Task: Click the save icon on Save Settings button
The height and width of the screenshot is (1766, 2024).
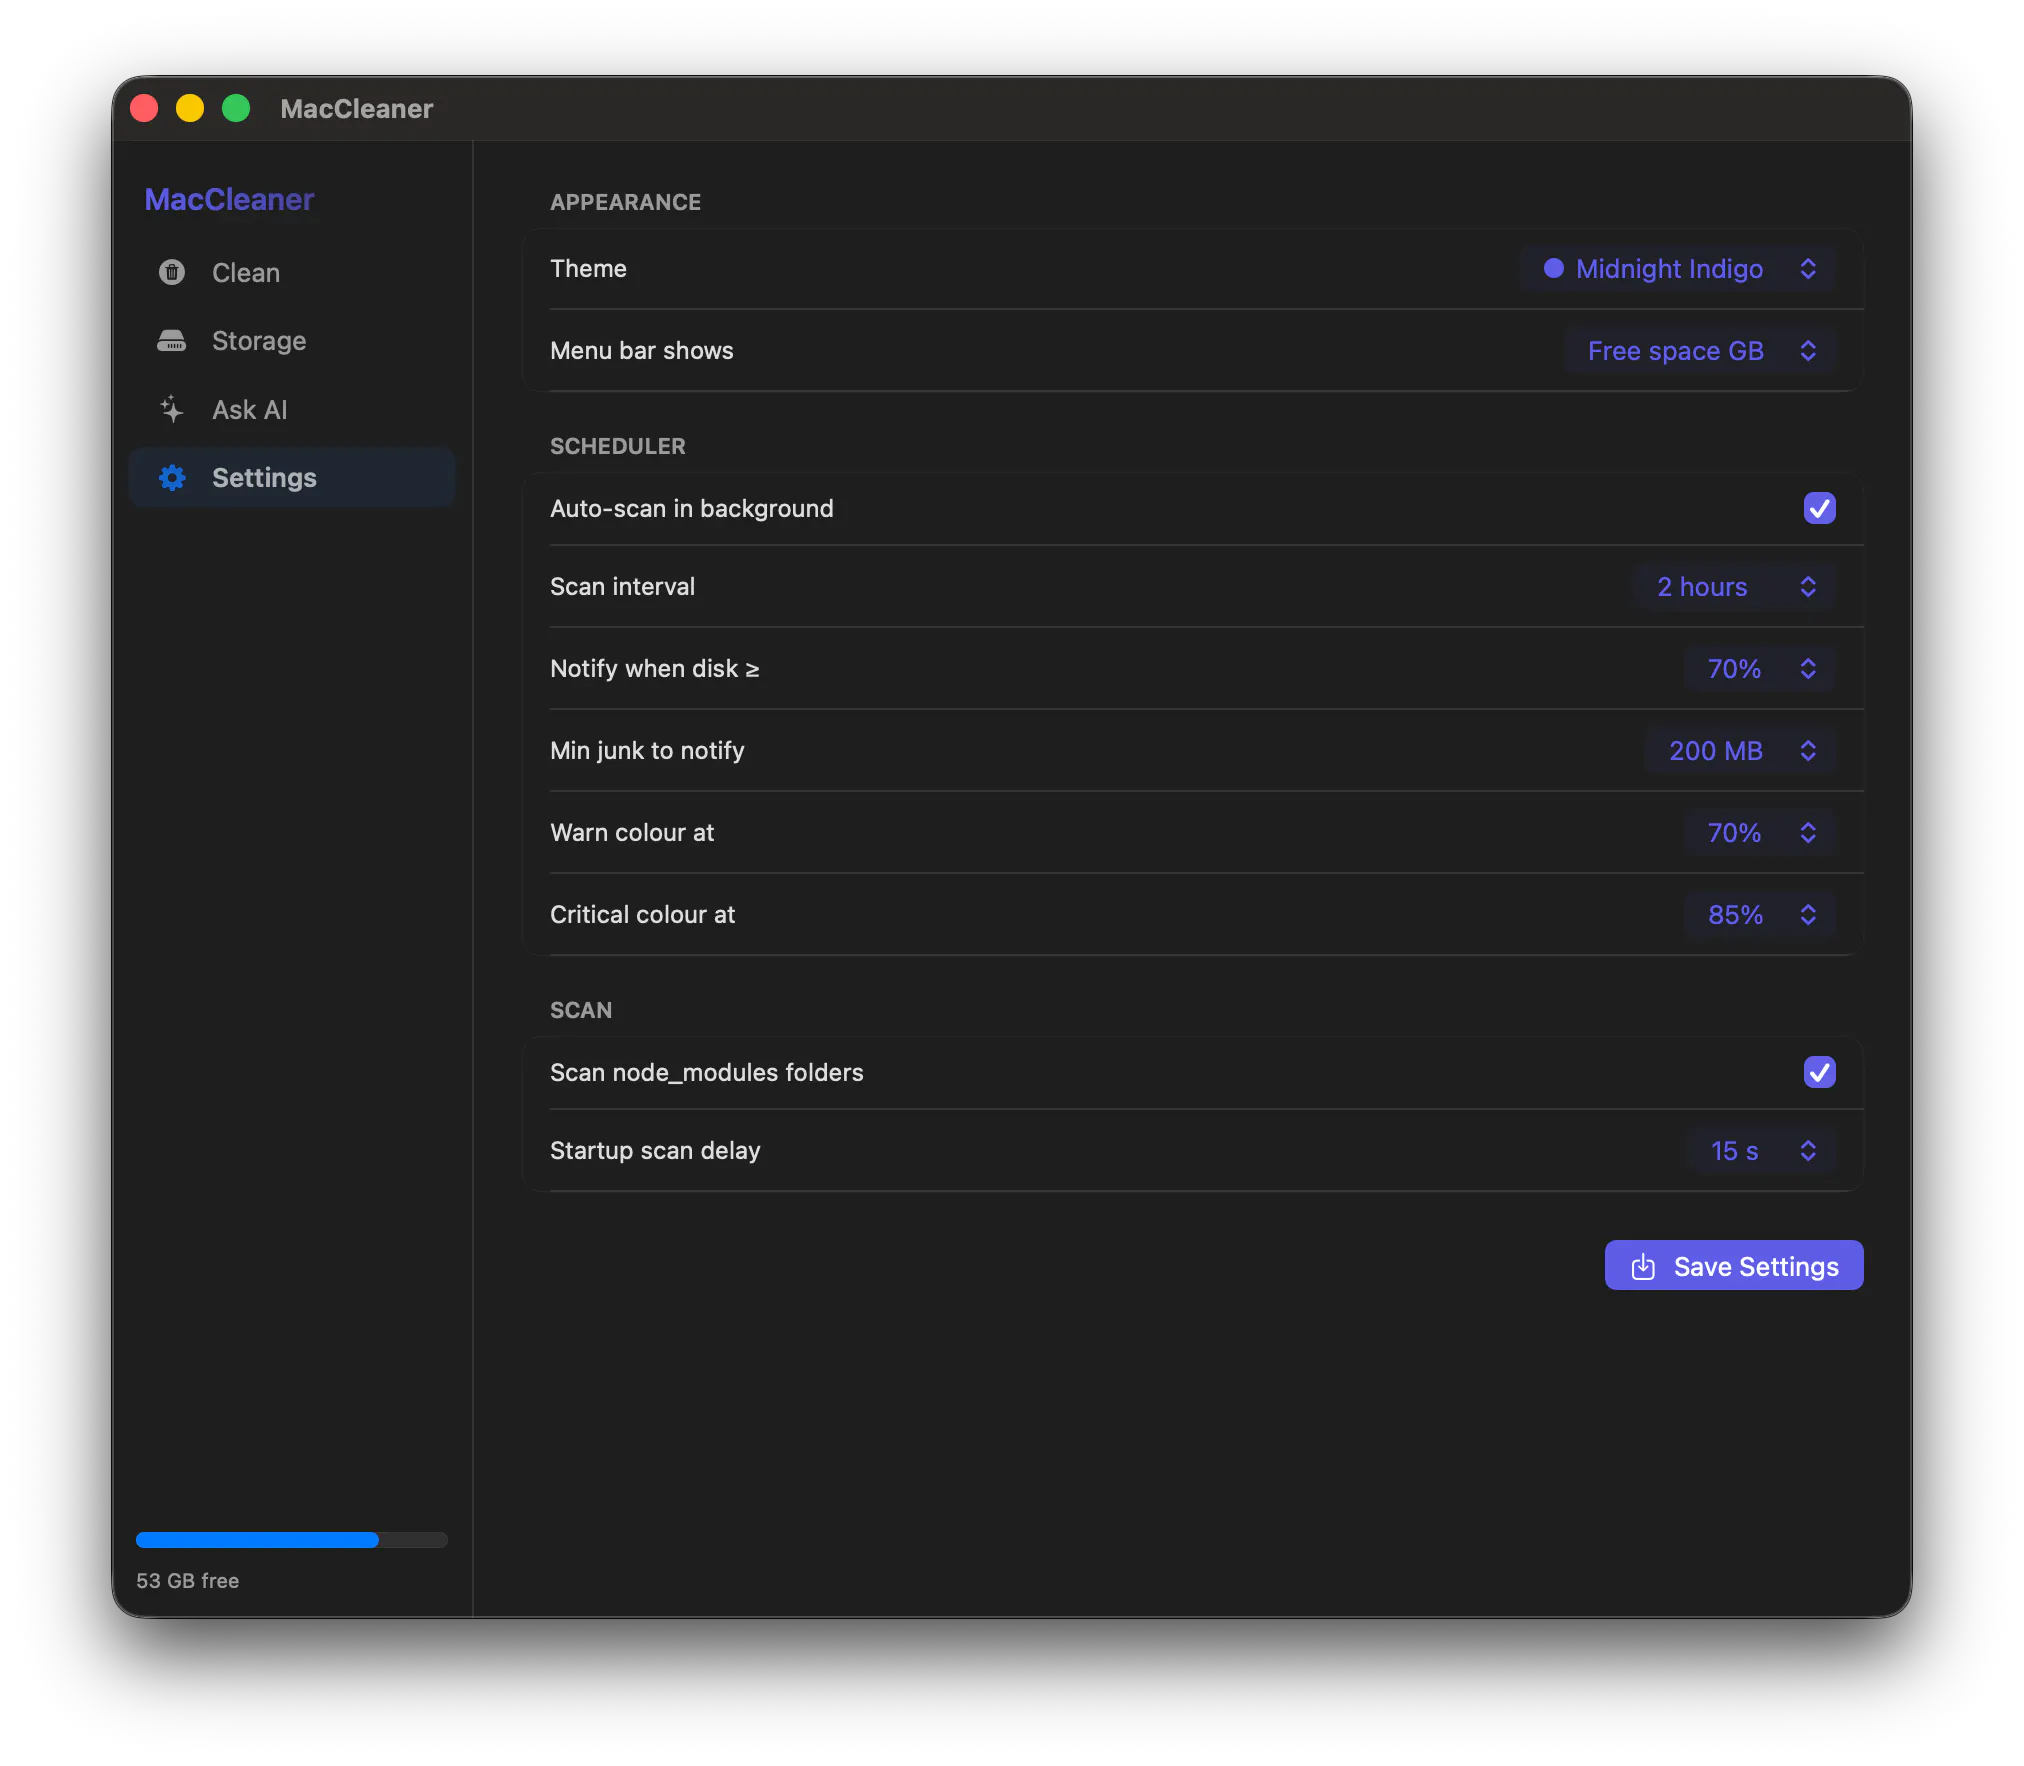Action: coord(1643,1267)
